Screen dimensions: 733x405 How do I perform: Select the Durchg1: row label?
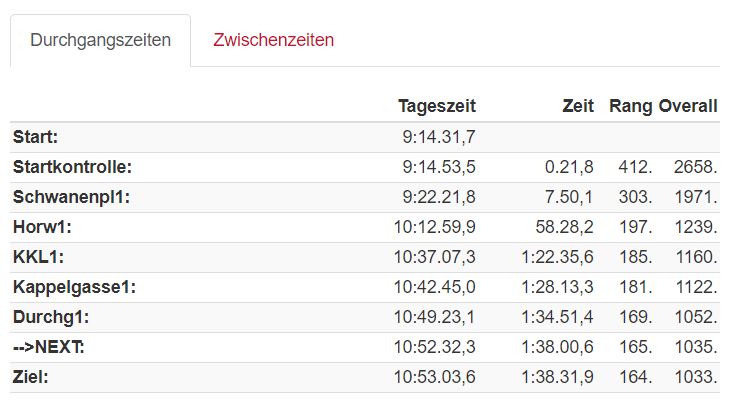51,317
